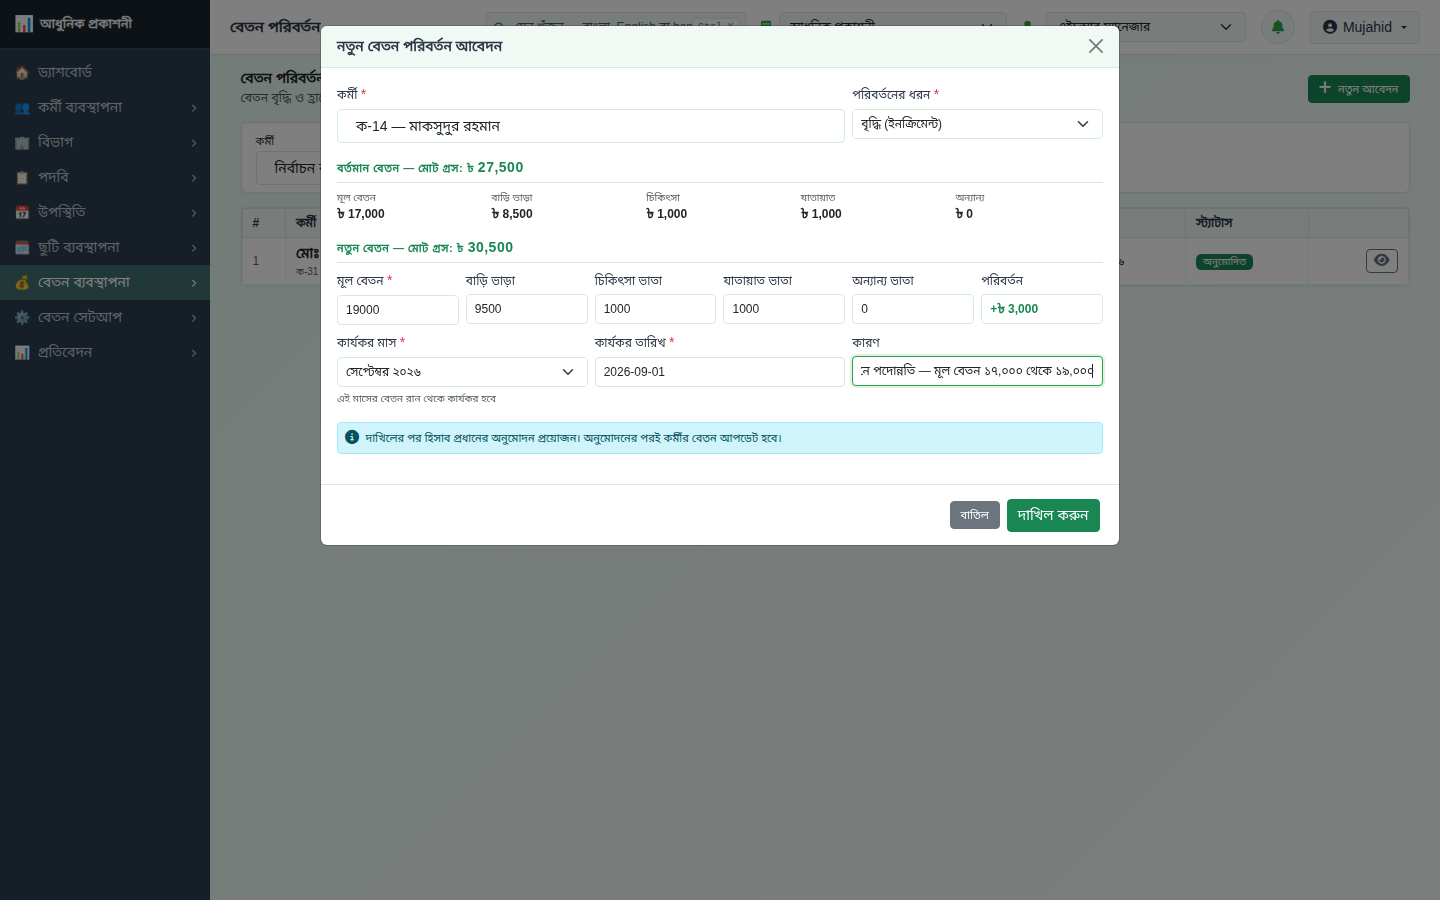Screen dimensions: 1440x900
Task: Open বিভাগ menu item
Action: point(105,142)
